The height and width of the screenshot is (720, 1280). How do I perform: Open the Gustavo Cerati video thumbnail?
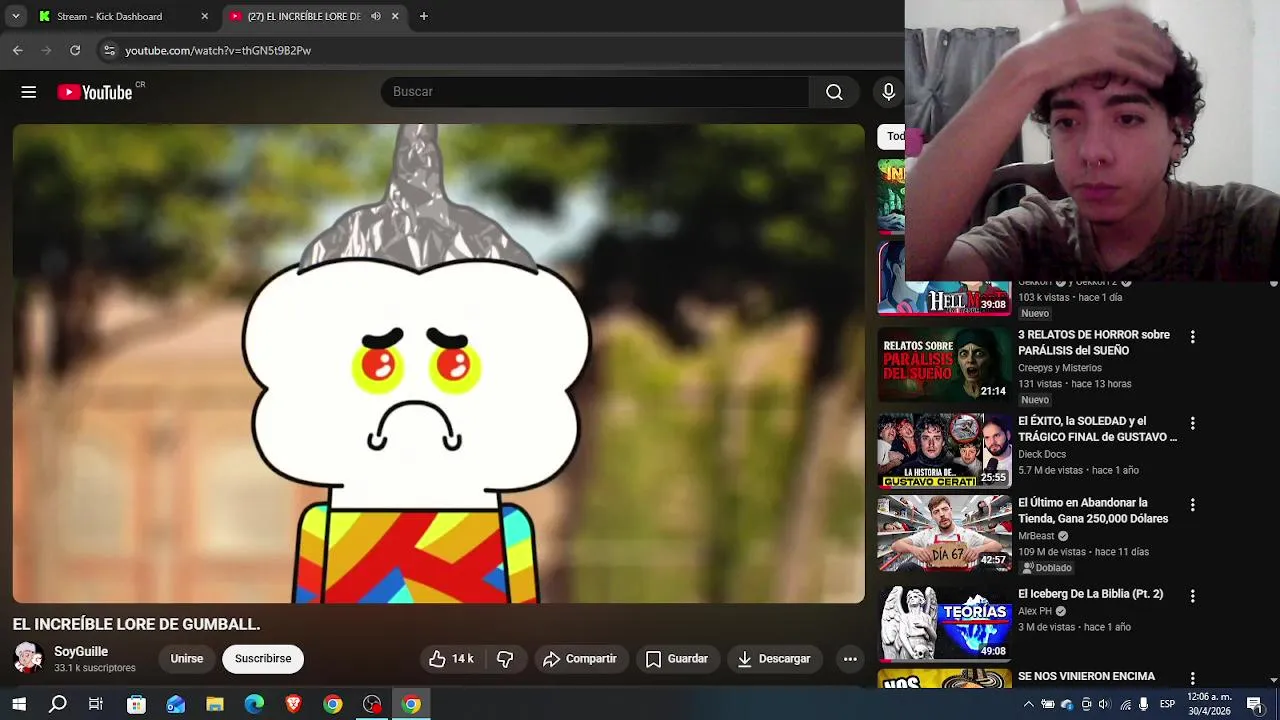tap(945, 451)
